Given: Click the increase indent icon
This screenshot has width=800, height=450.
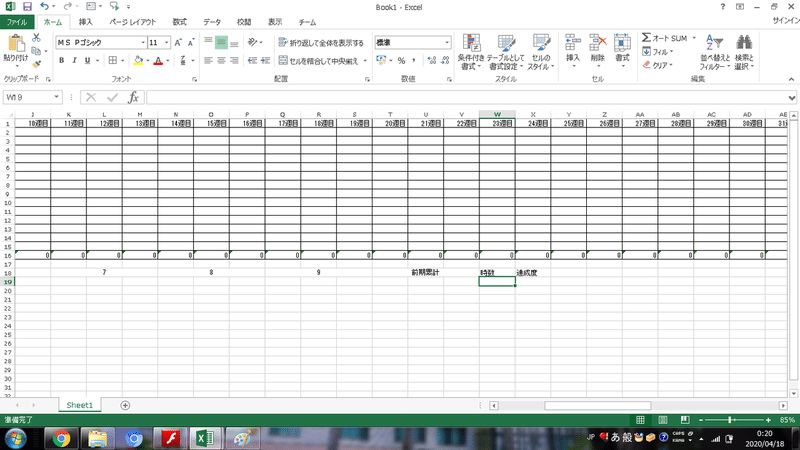Looking at the screenshot, I should [x=265, y=60].
